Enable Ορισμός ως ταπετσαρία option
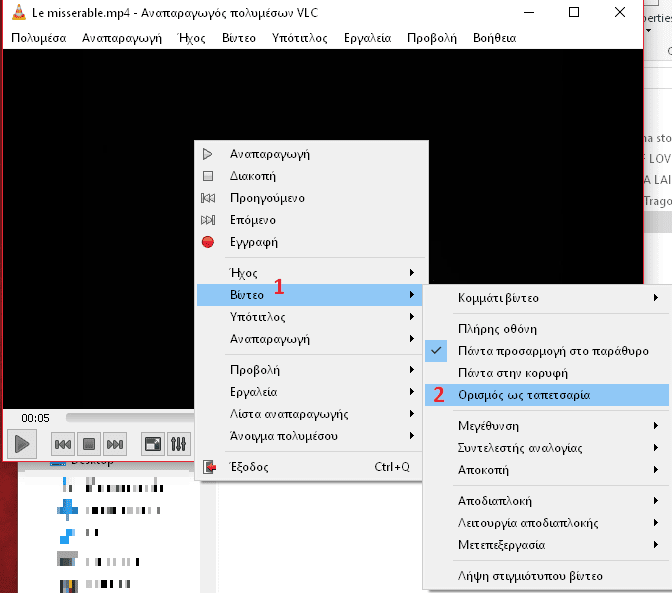The height and width of the screenshot is (593, 672). (x=547, y=395)
